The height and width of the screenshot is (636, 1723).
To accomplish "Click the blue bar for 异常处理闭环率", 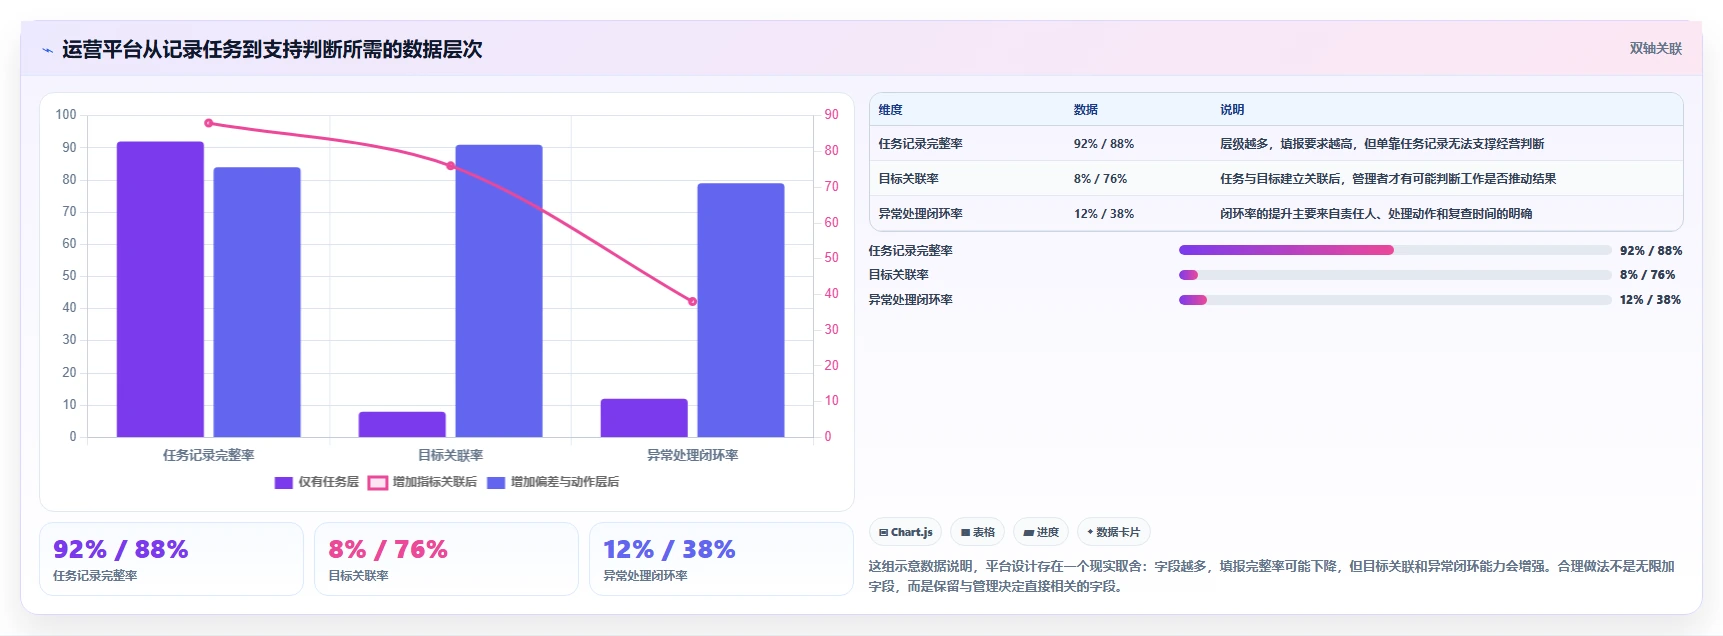I will pos(741,310).
